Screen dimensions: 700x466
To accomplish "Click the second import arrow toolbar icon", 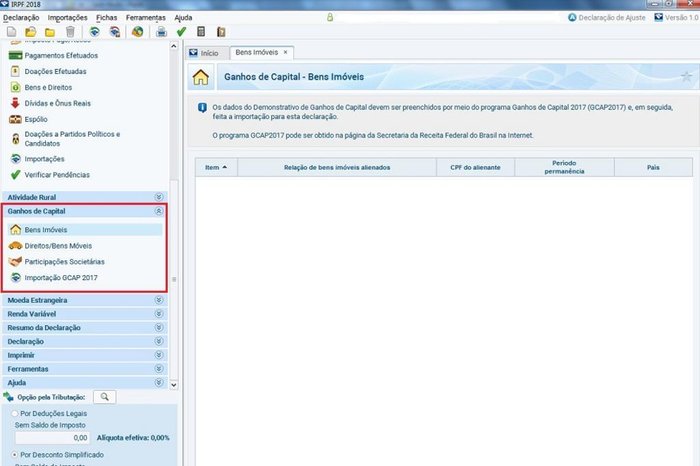I will 115,32.
